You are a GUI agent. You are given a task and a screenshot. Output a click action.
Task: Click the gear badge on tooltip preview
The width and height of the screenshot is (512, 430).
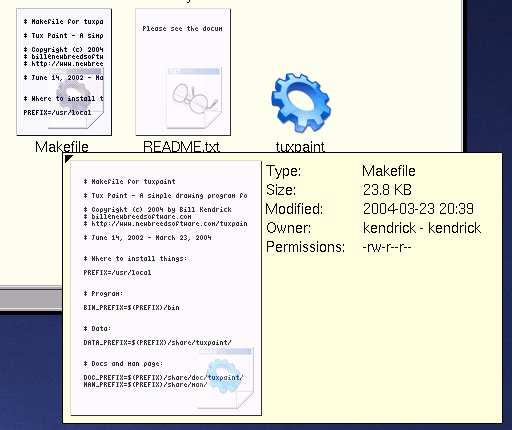[226, 378]
